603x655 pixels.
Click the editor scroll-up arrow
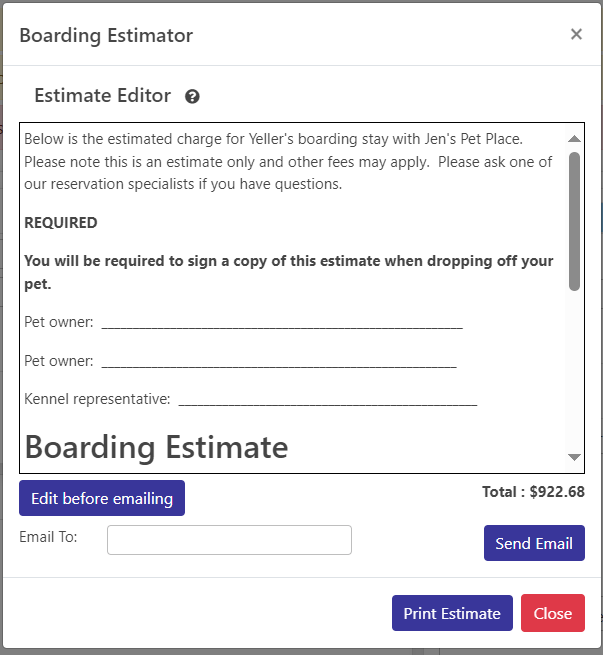(x=575, y=139)
